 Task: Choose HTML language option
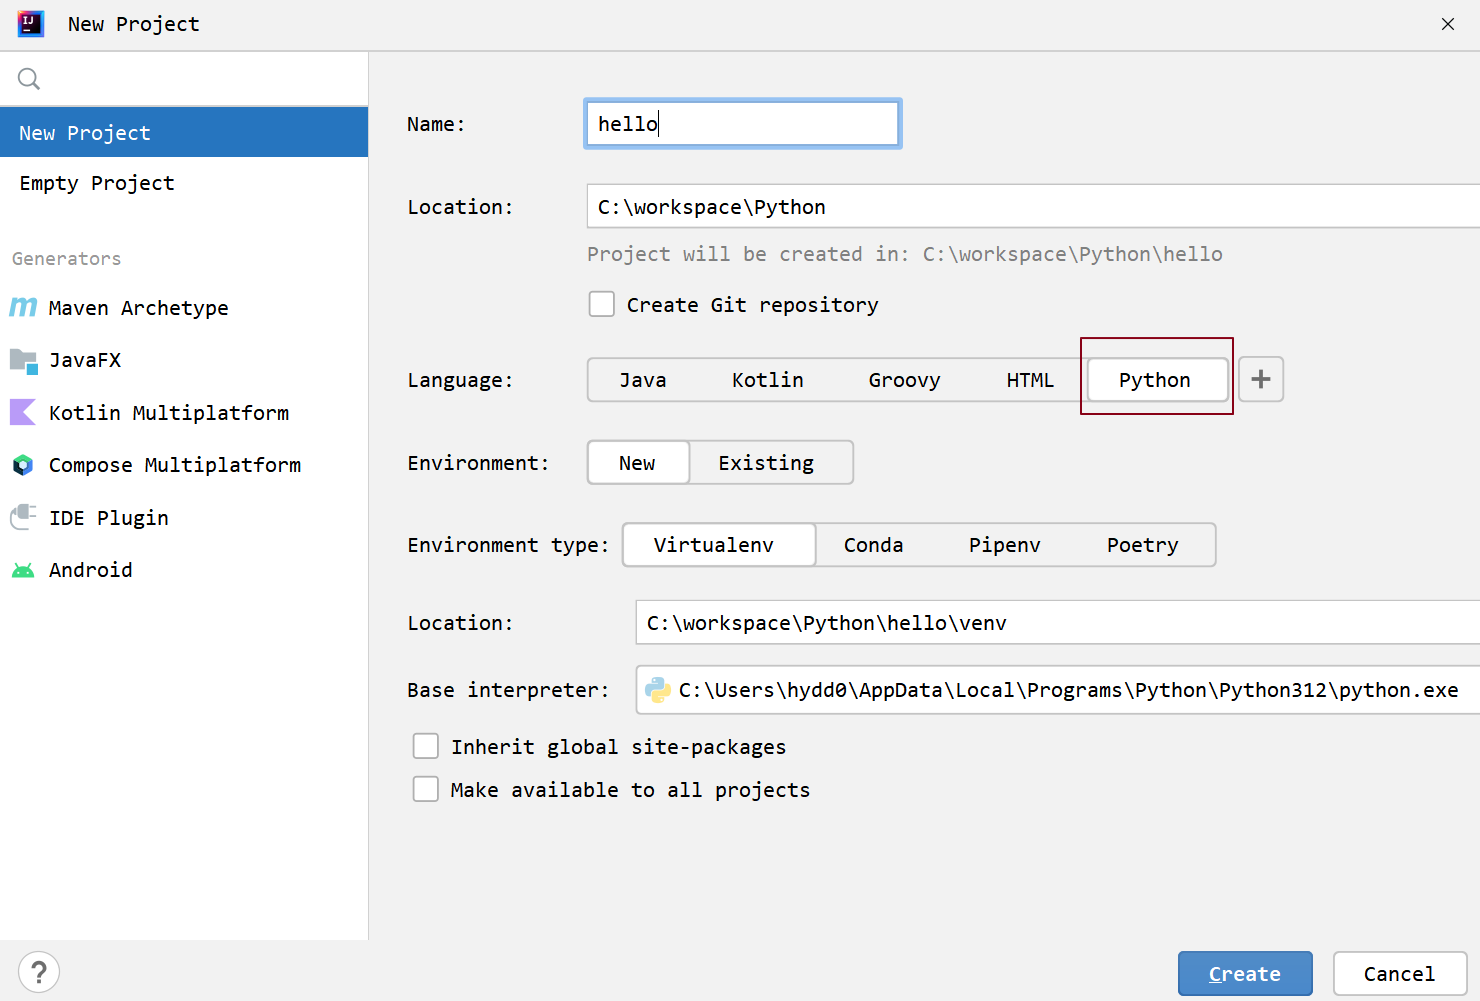click(x=1030, y=380)
